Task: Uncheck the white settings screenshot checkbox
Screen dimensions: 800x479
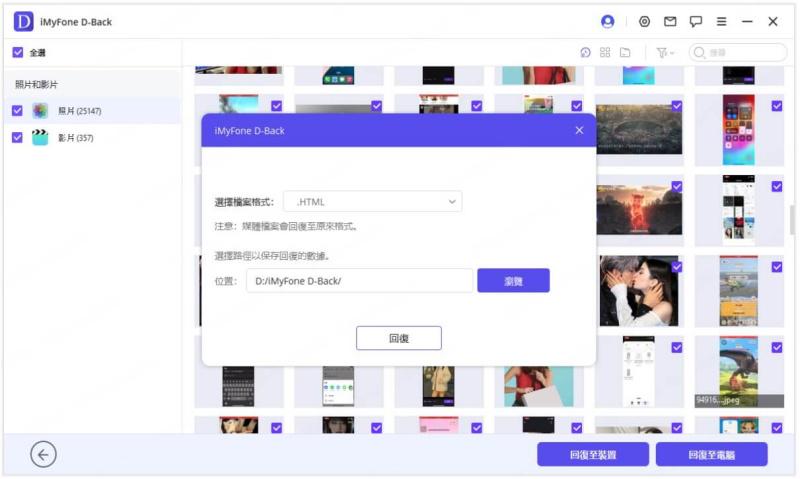Action: (677, 347)
